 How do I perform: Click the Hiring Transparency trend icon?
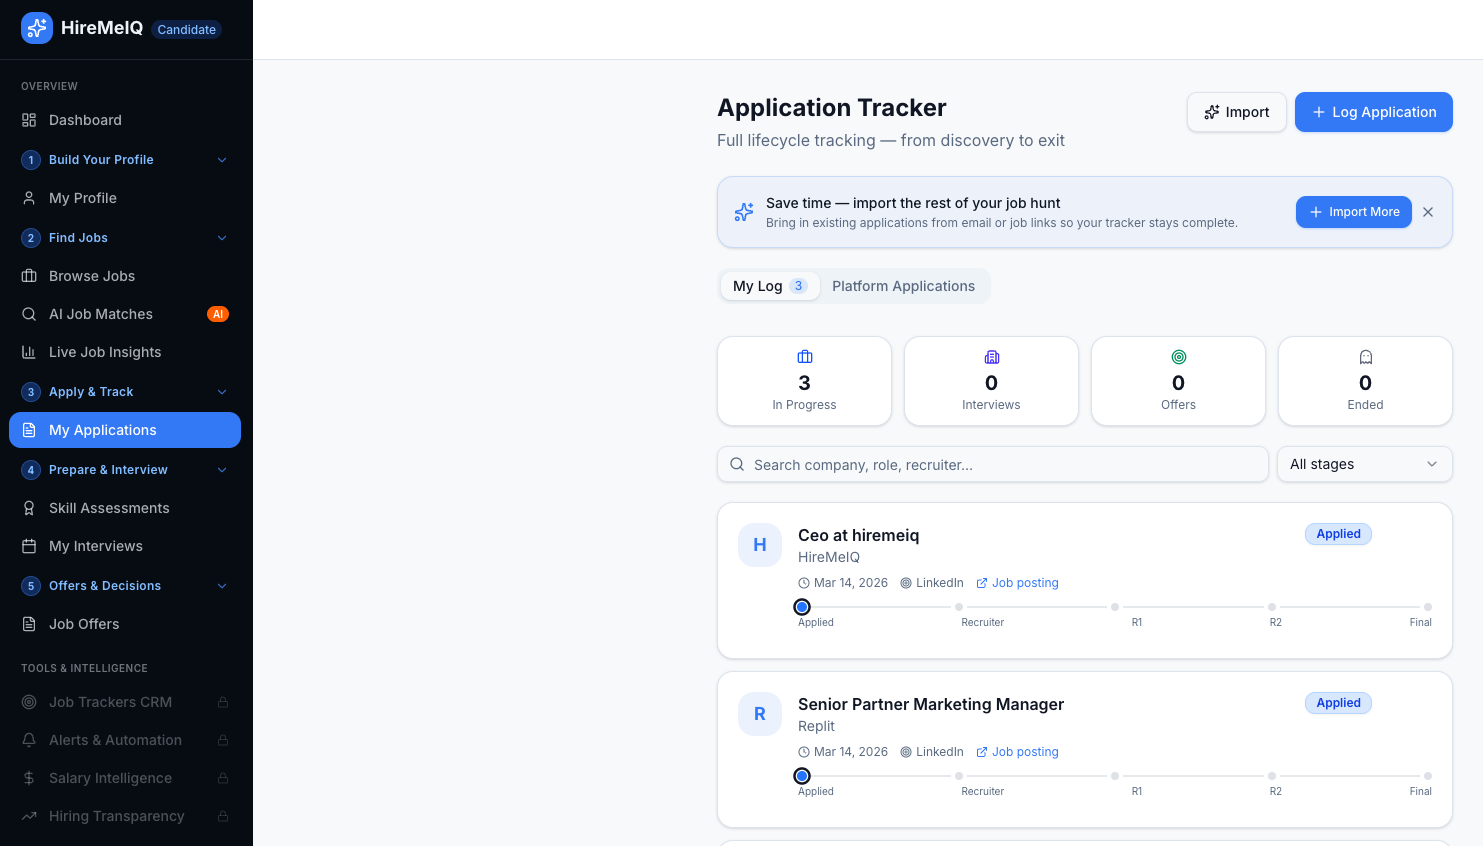pyautogui.click(x=29, y=816)
